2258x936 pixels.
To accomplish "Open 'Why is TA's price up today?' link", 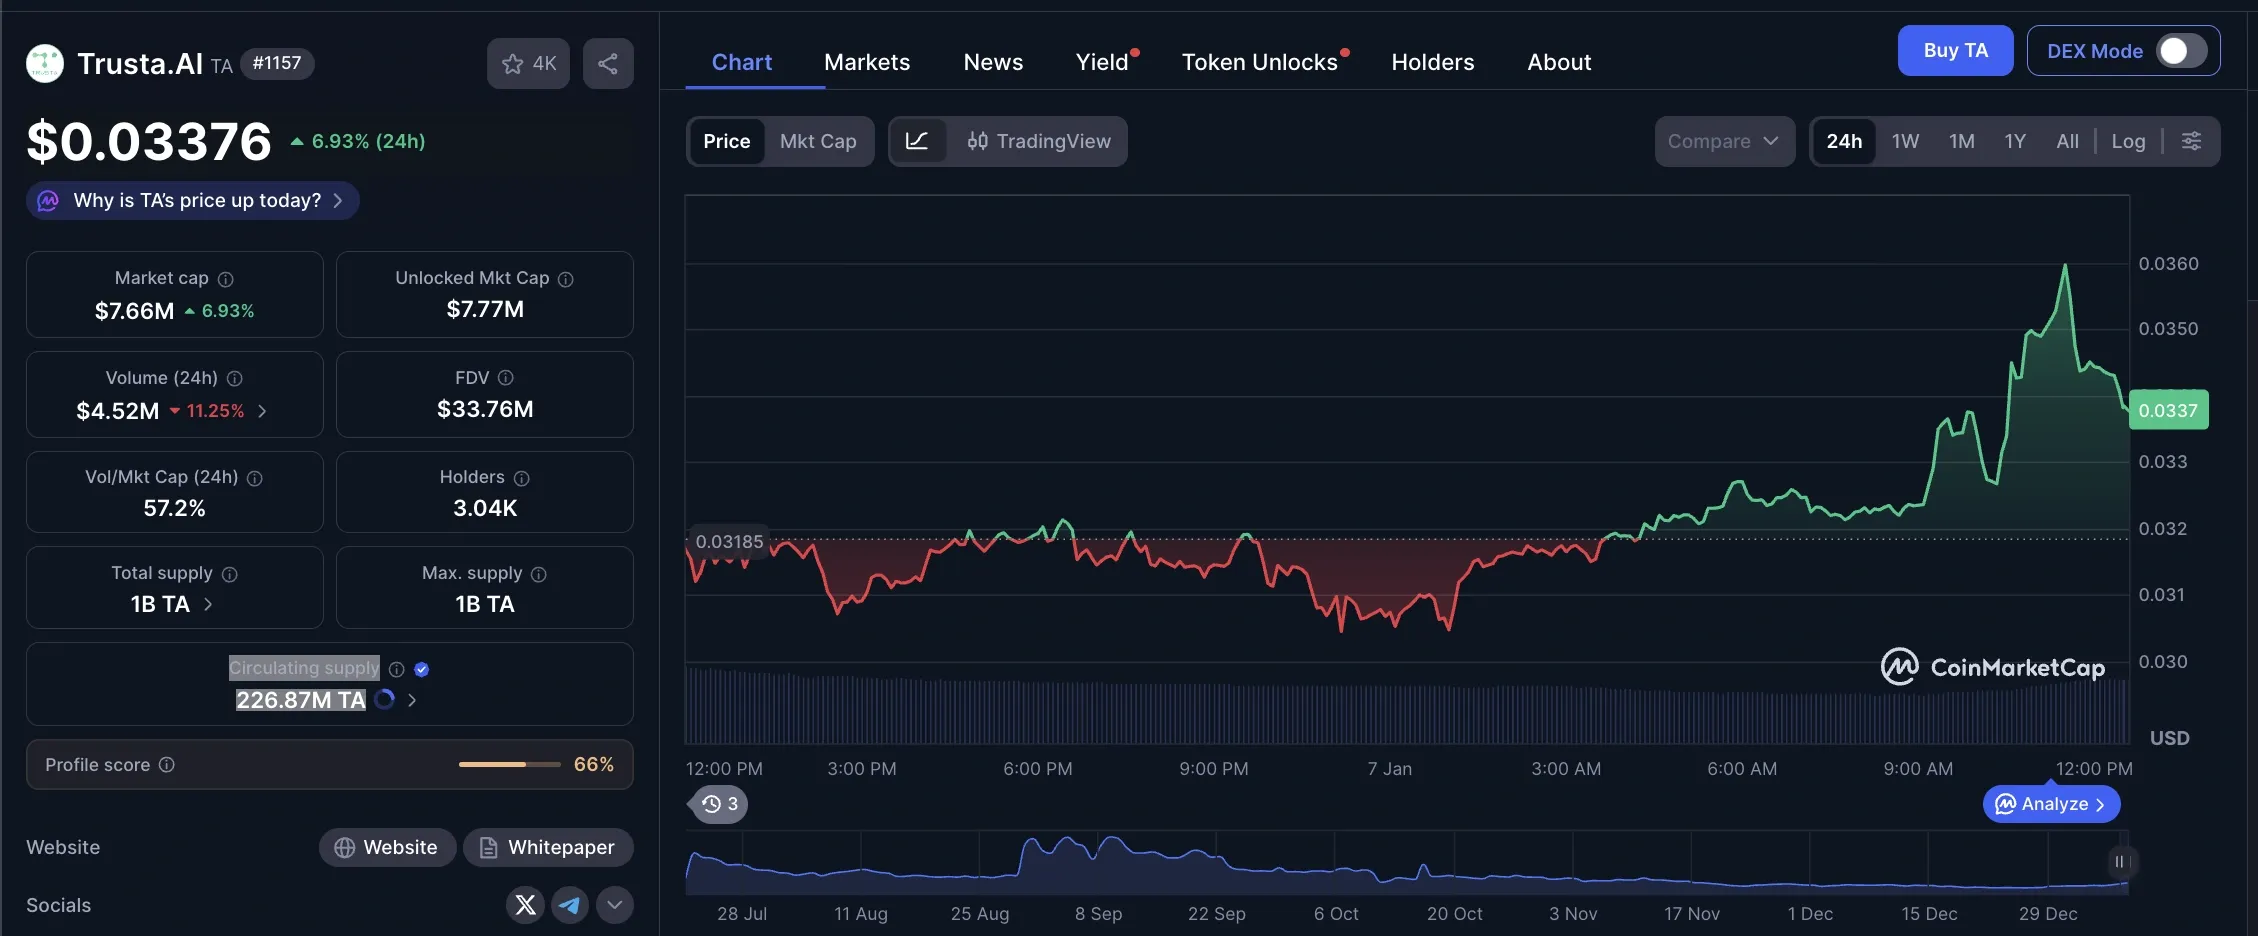I will tap(191, 200).
